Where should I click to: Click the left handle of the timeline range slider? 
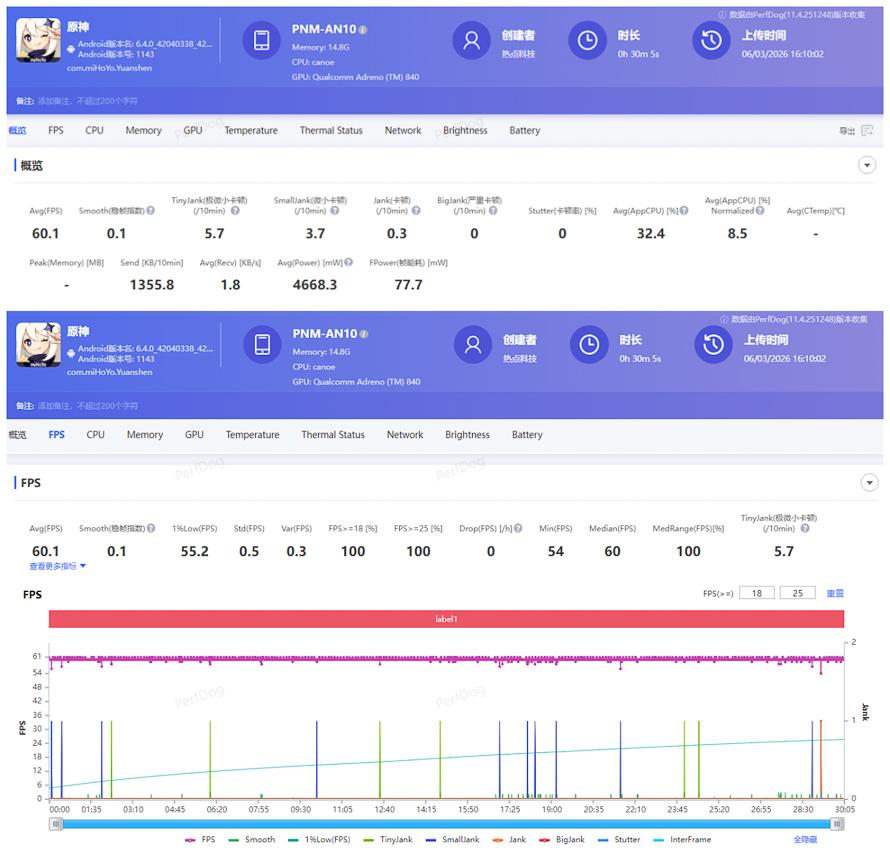click(55, 824)
